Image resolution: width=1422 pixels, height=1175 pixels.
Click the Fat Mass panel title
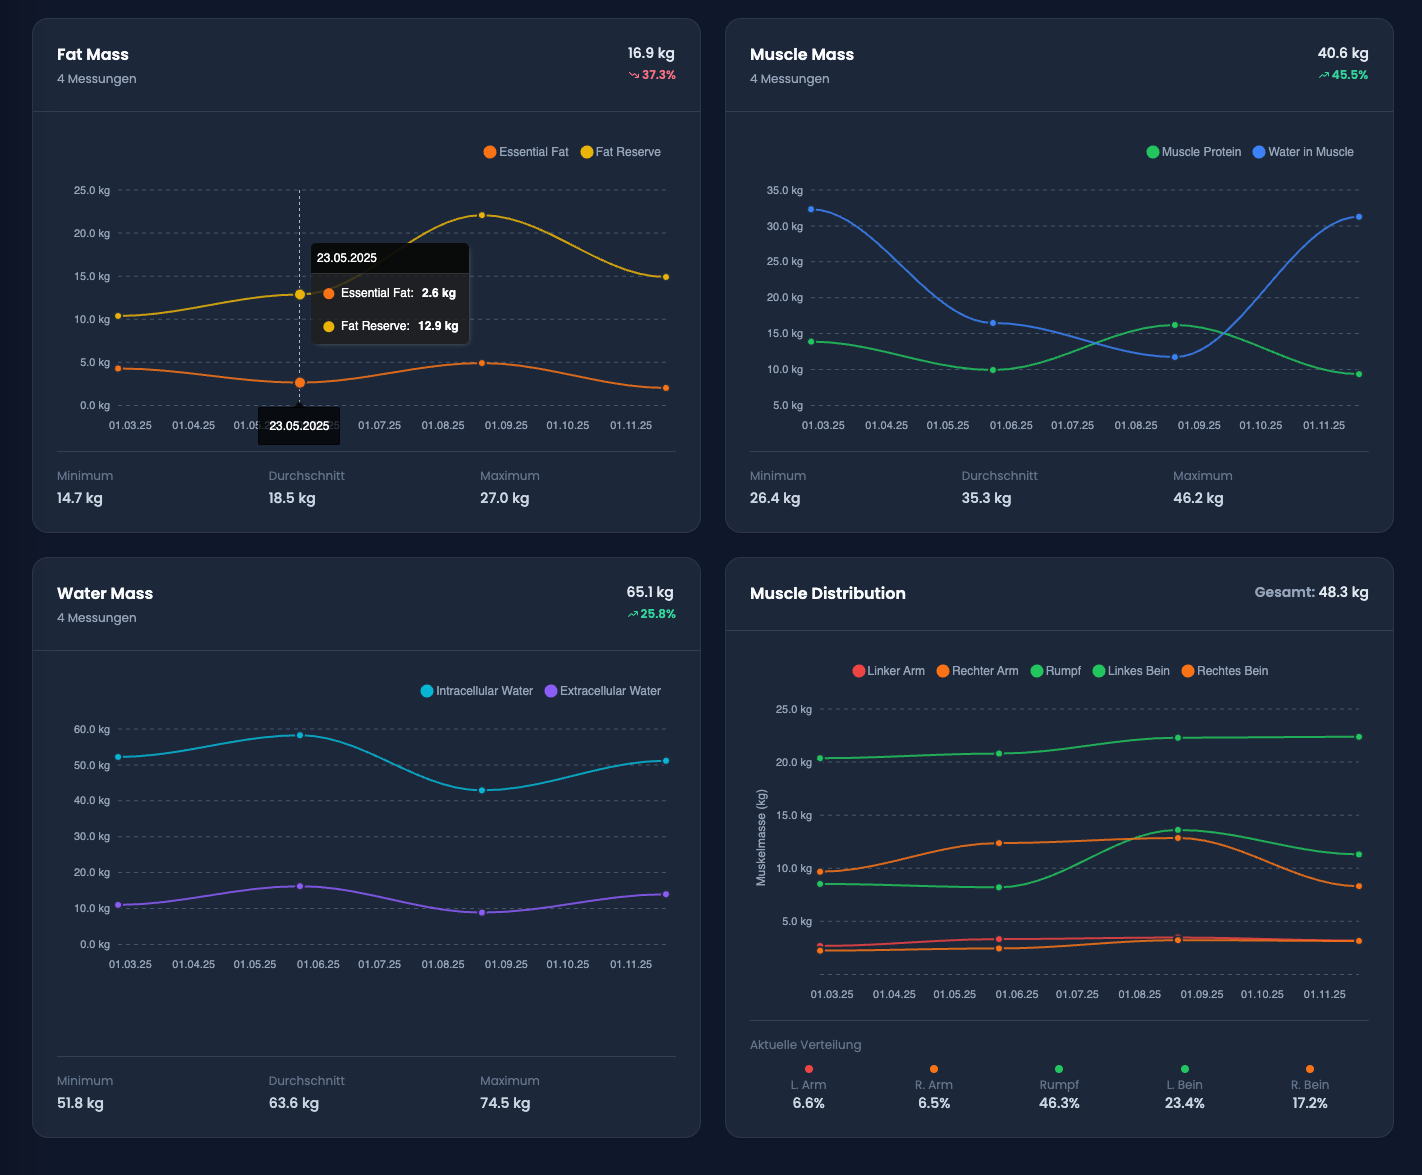(x=92, y=54)
